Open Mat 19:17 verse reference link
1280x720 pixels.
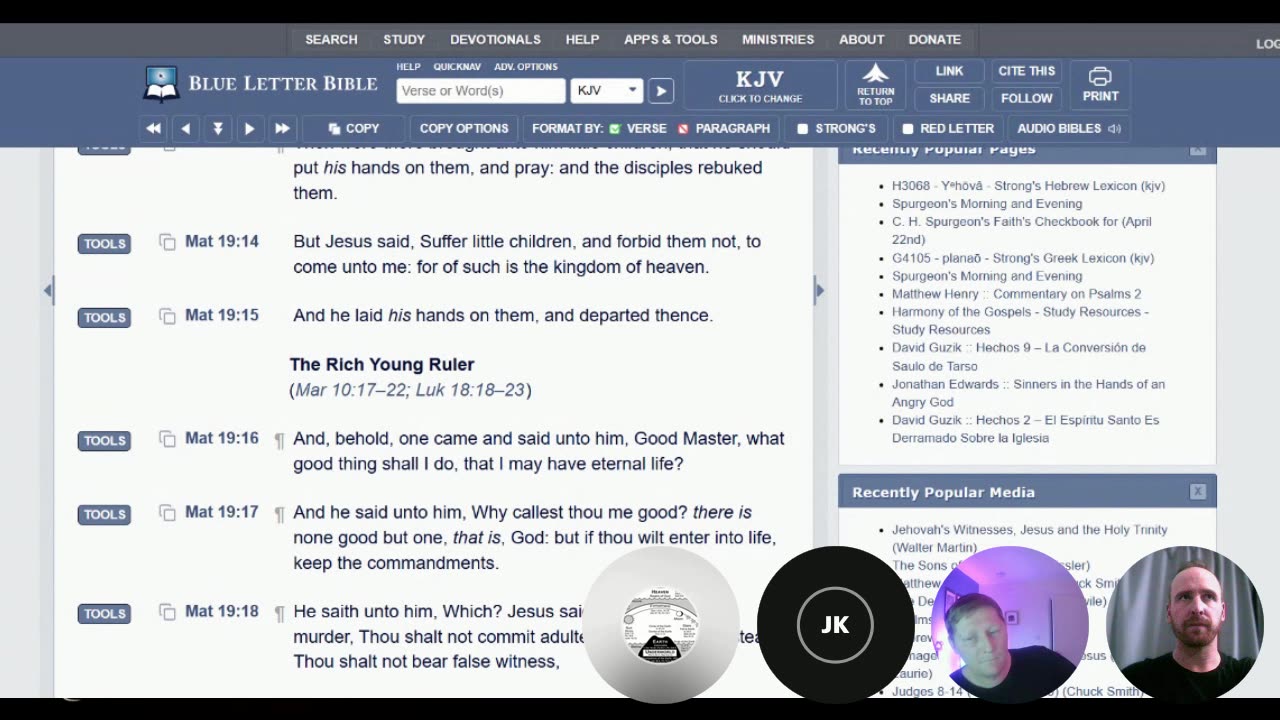[222, 512]
